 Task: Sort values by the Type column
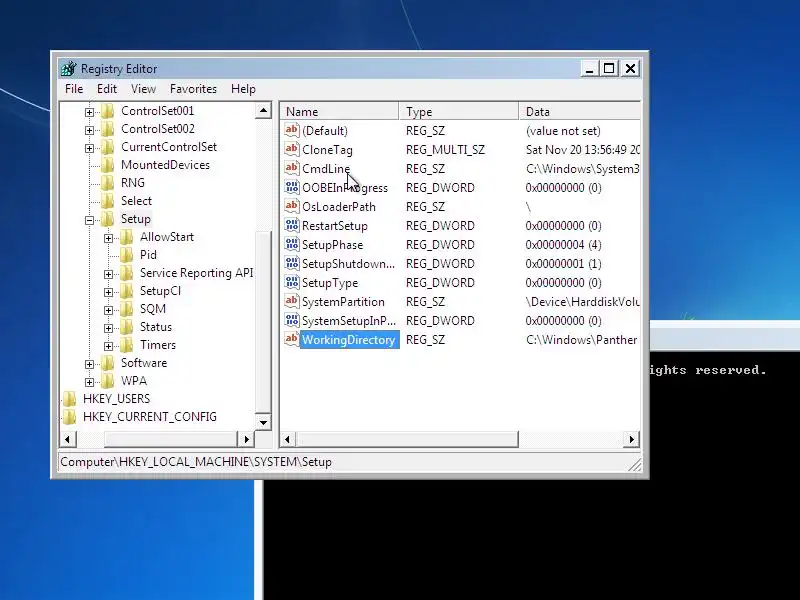click(459, 111)
